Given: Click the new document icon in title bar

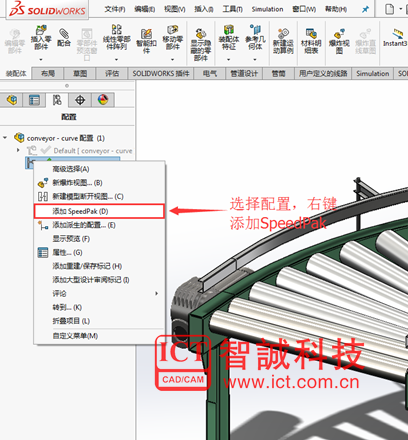Looking at the screenshot, I should click(x=389, y=9).
